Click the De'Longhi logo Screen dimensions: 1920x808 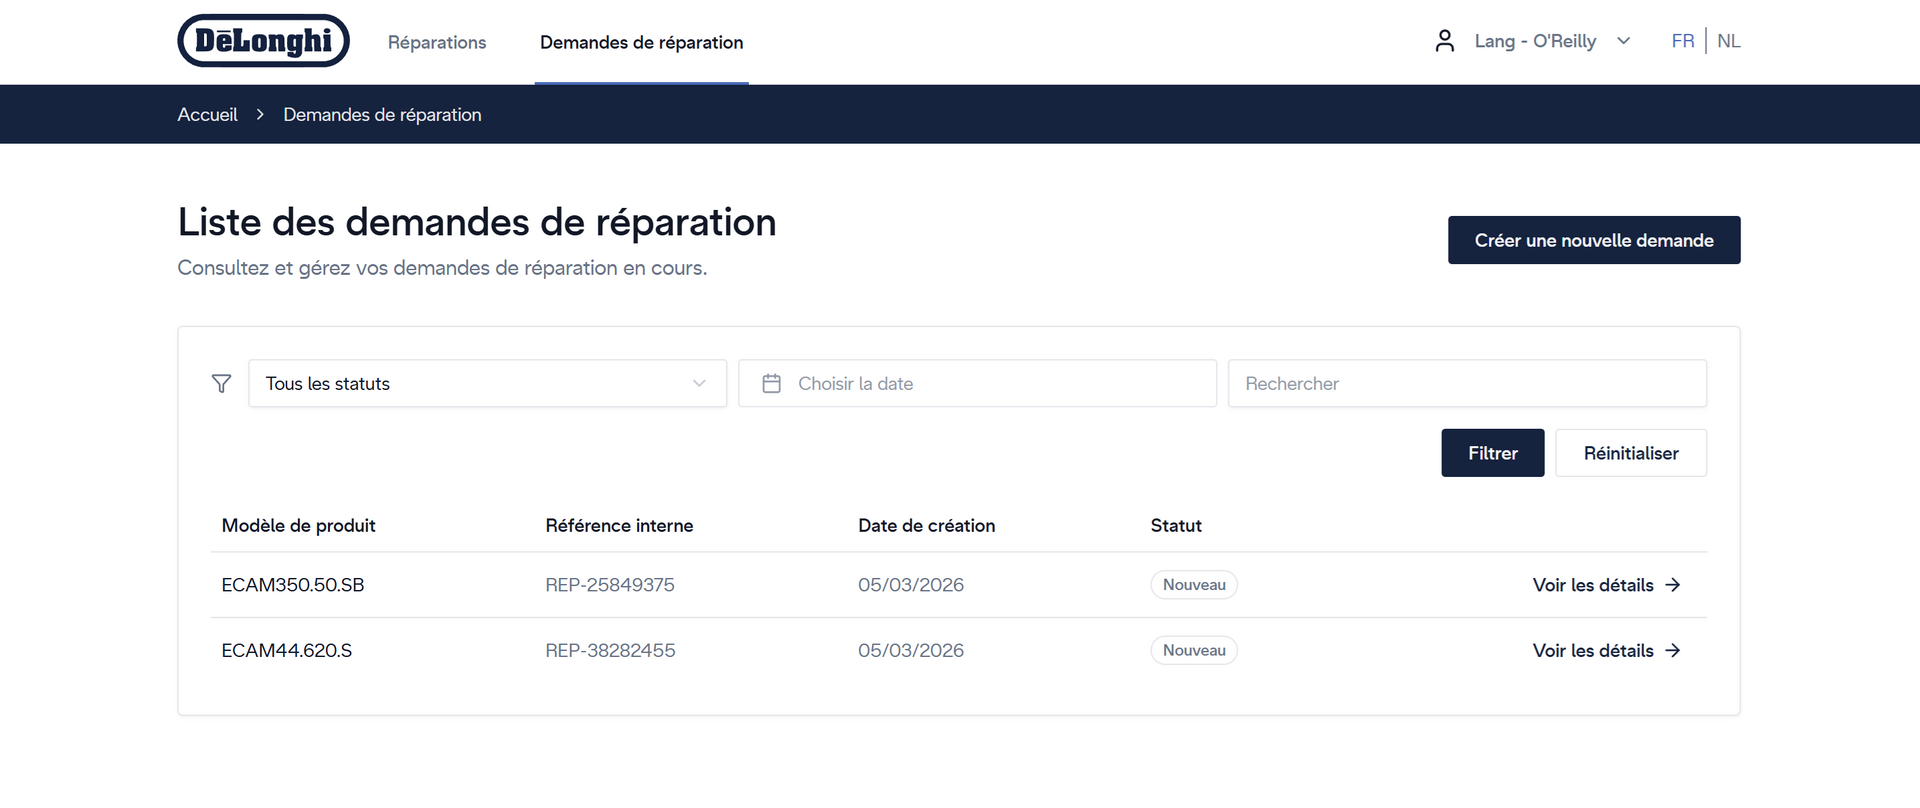[263, 41]
